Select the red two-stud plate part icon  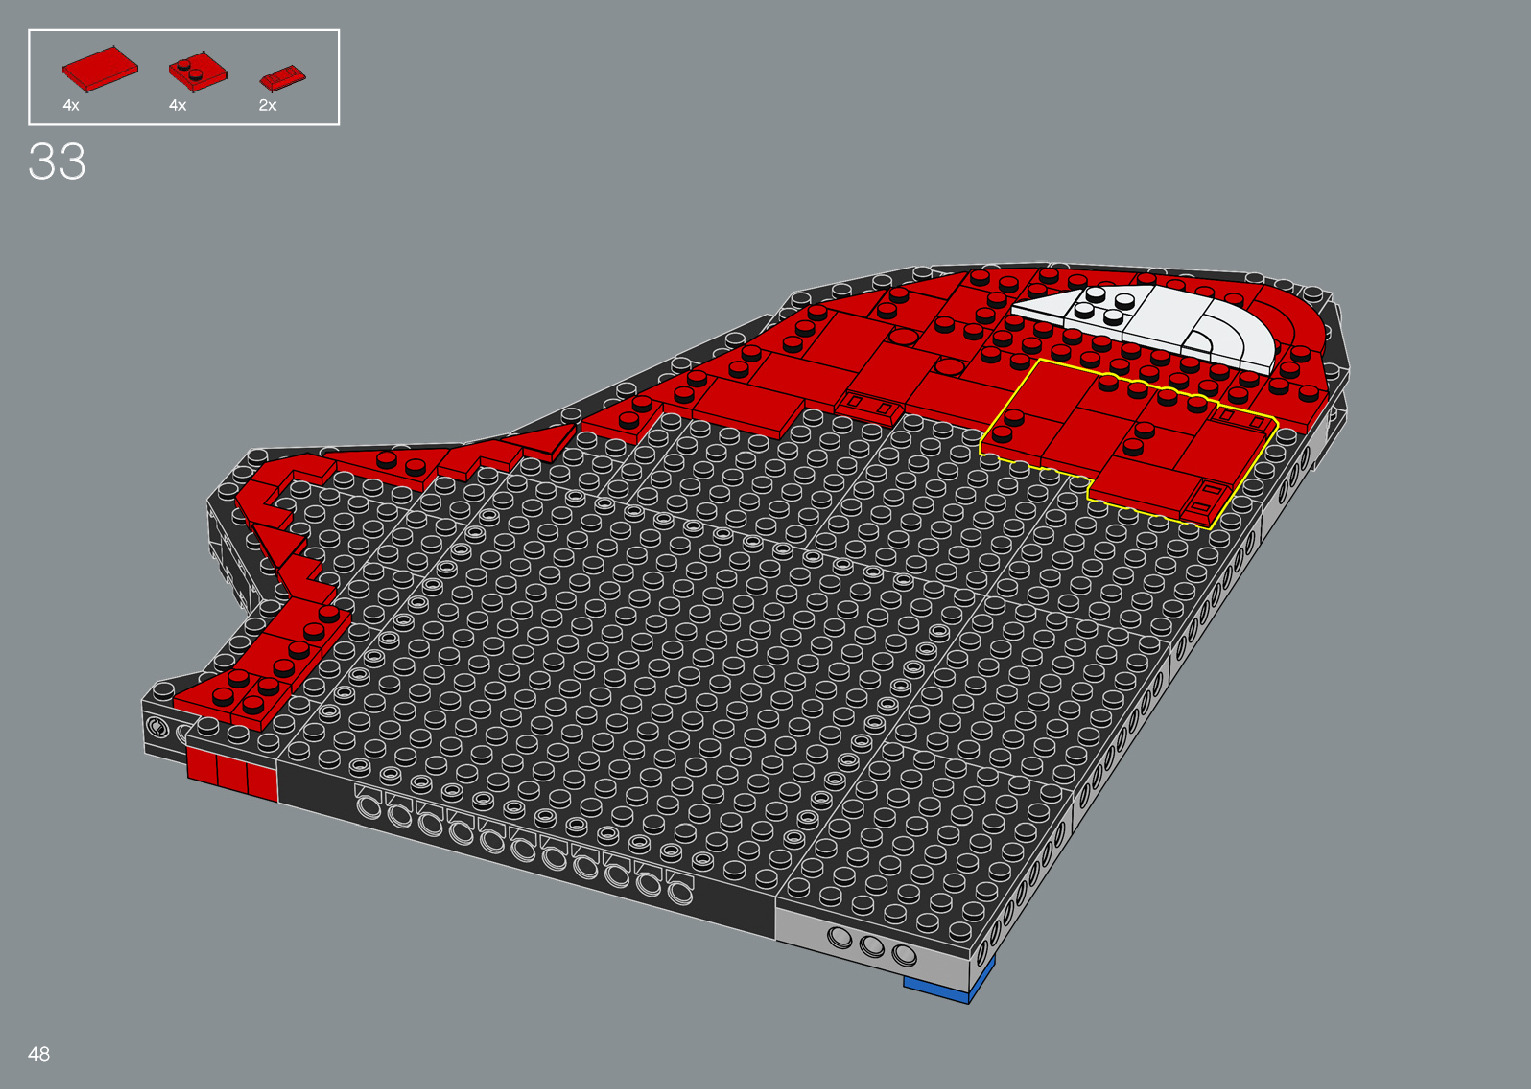click(197, 71)
